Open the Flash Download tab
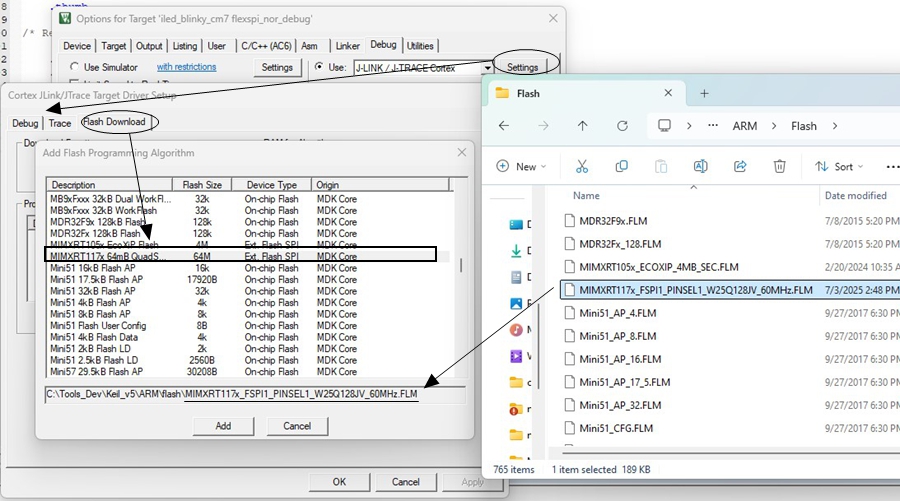 (114, 122)
